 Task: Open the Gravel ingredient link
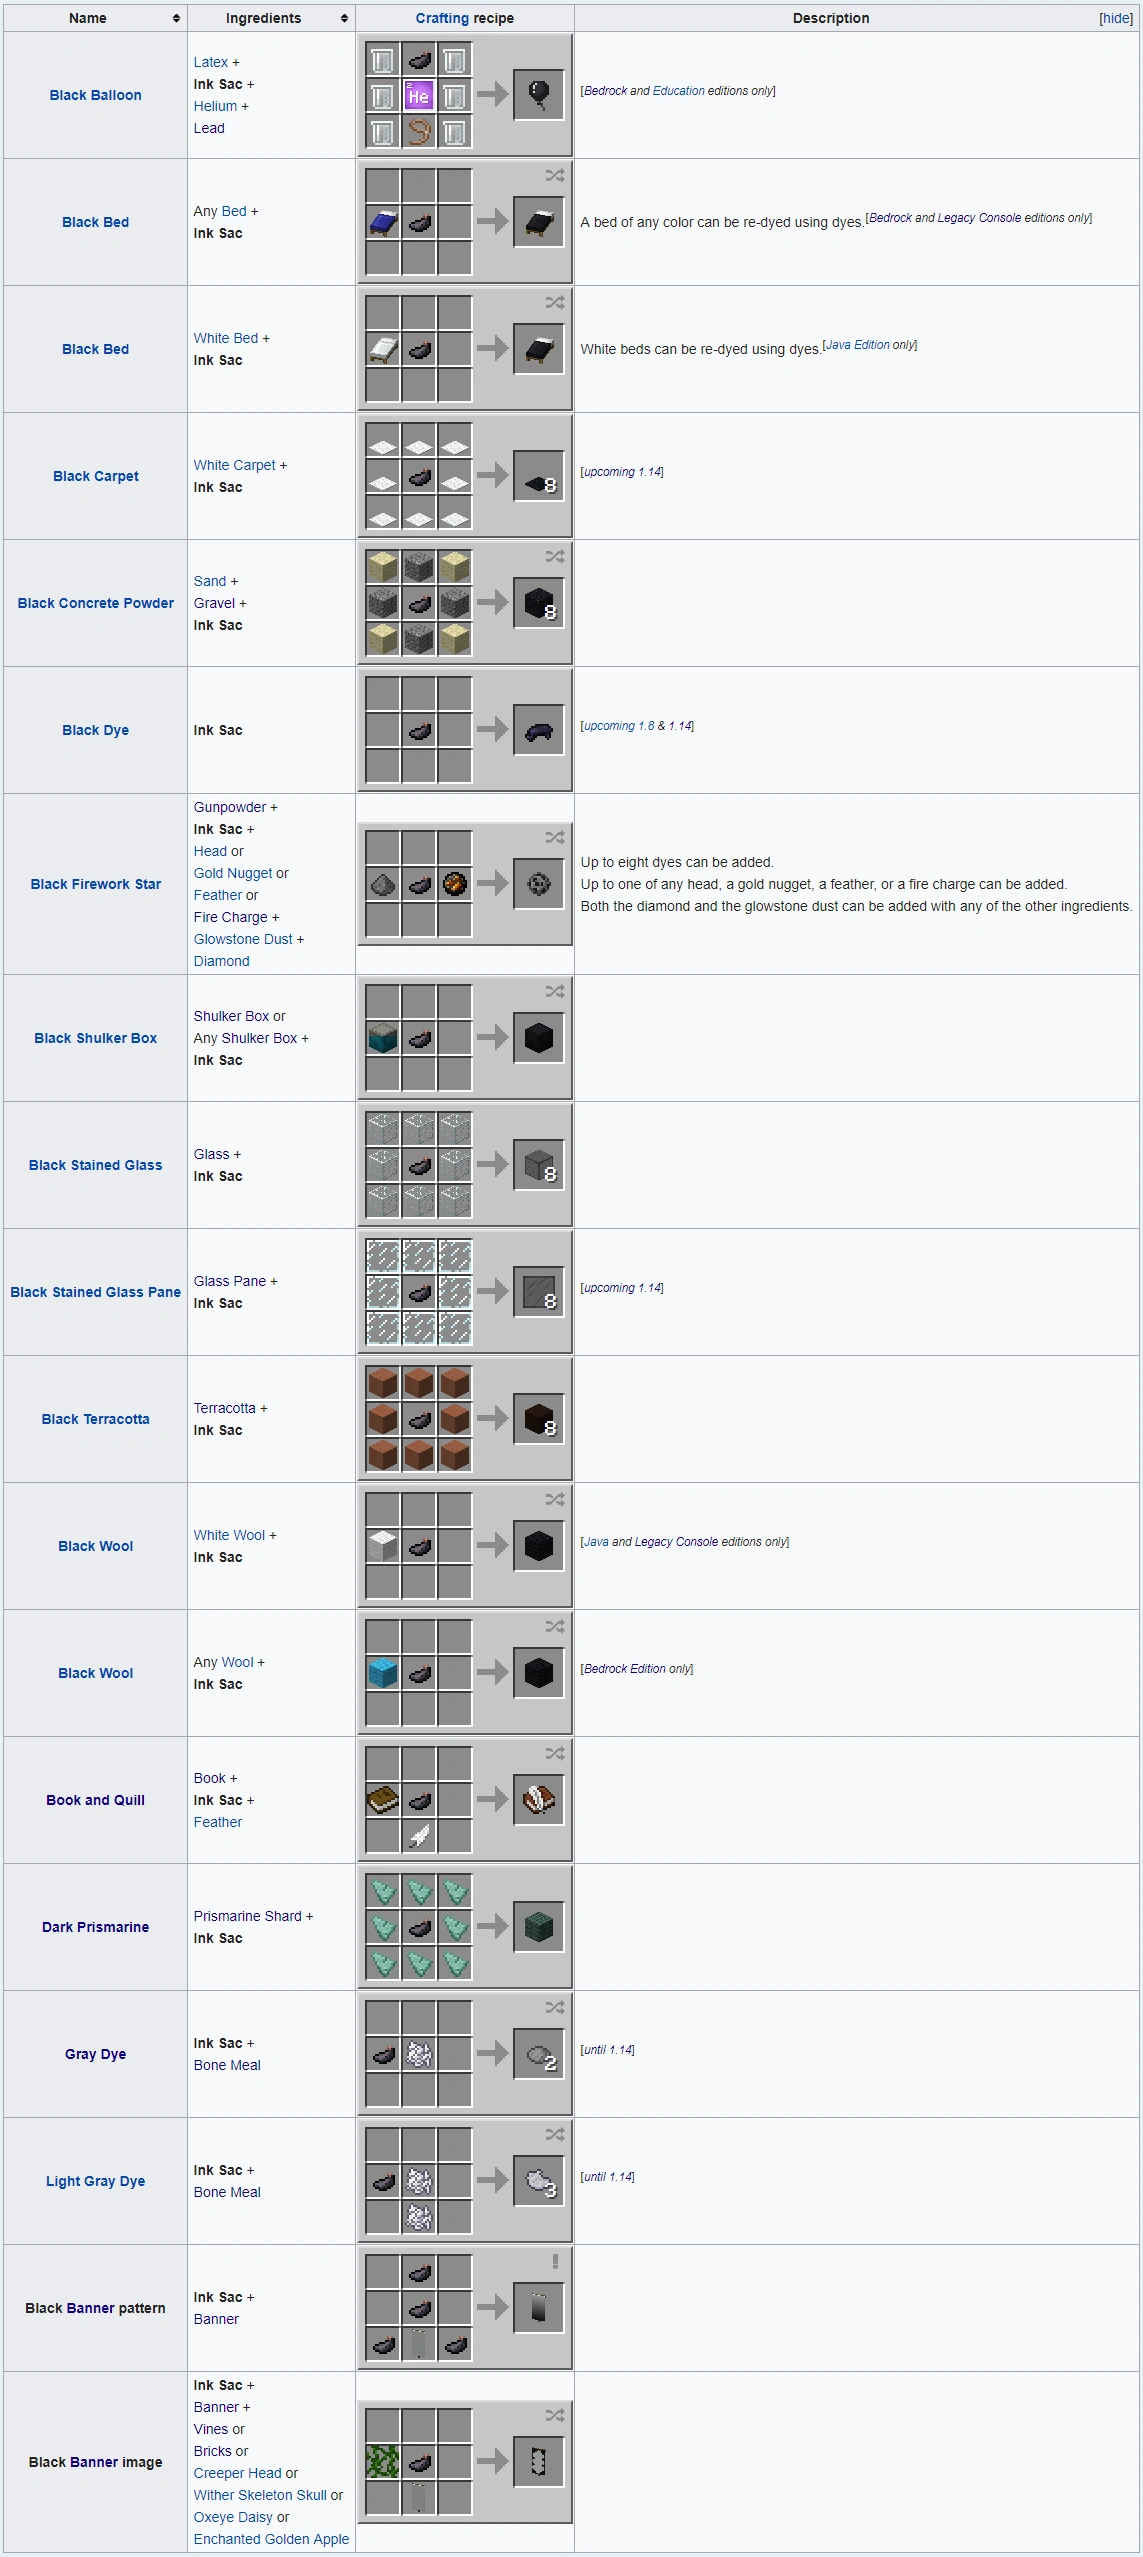[x=214, y=603]
